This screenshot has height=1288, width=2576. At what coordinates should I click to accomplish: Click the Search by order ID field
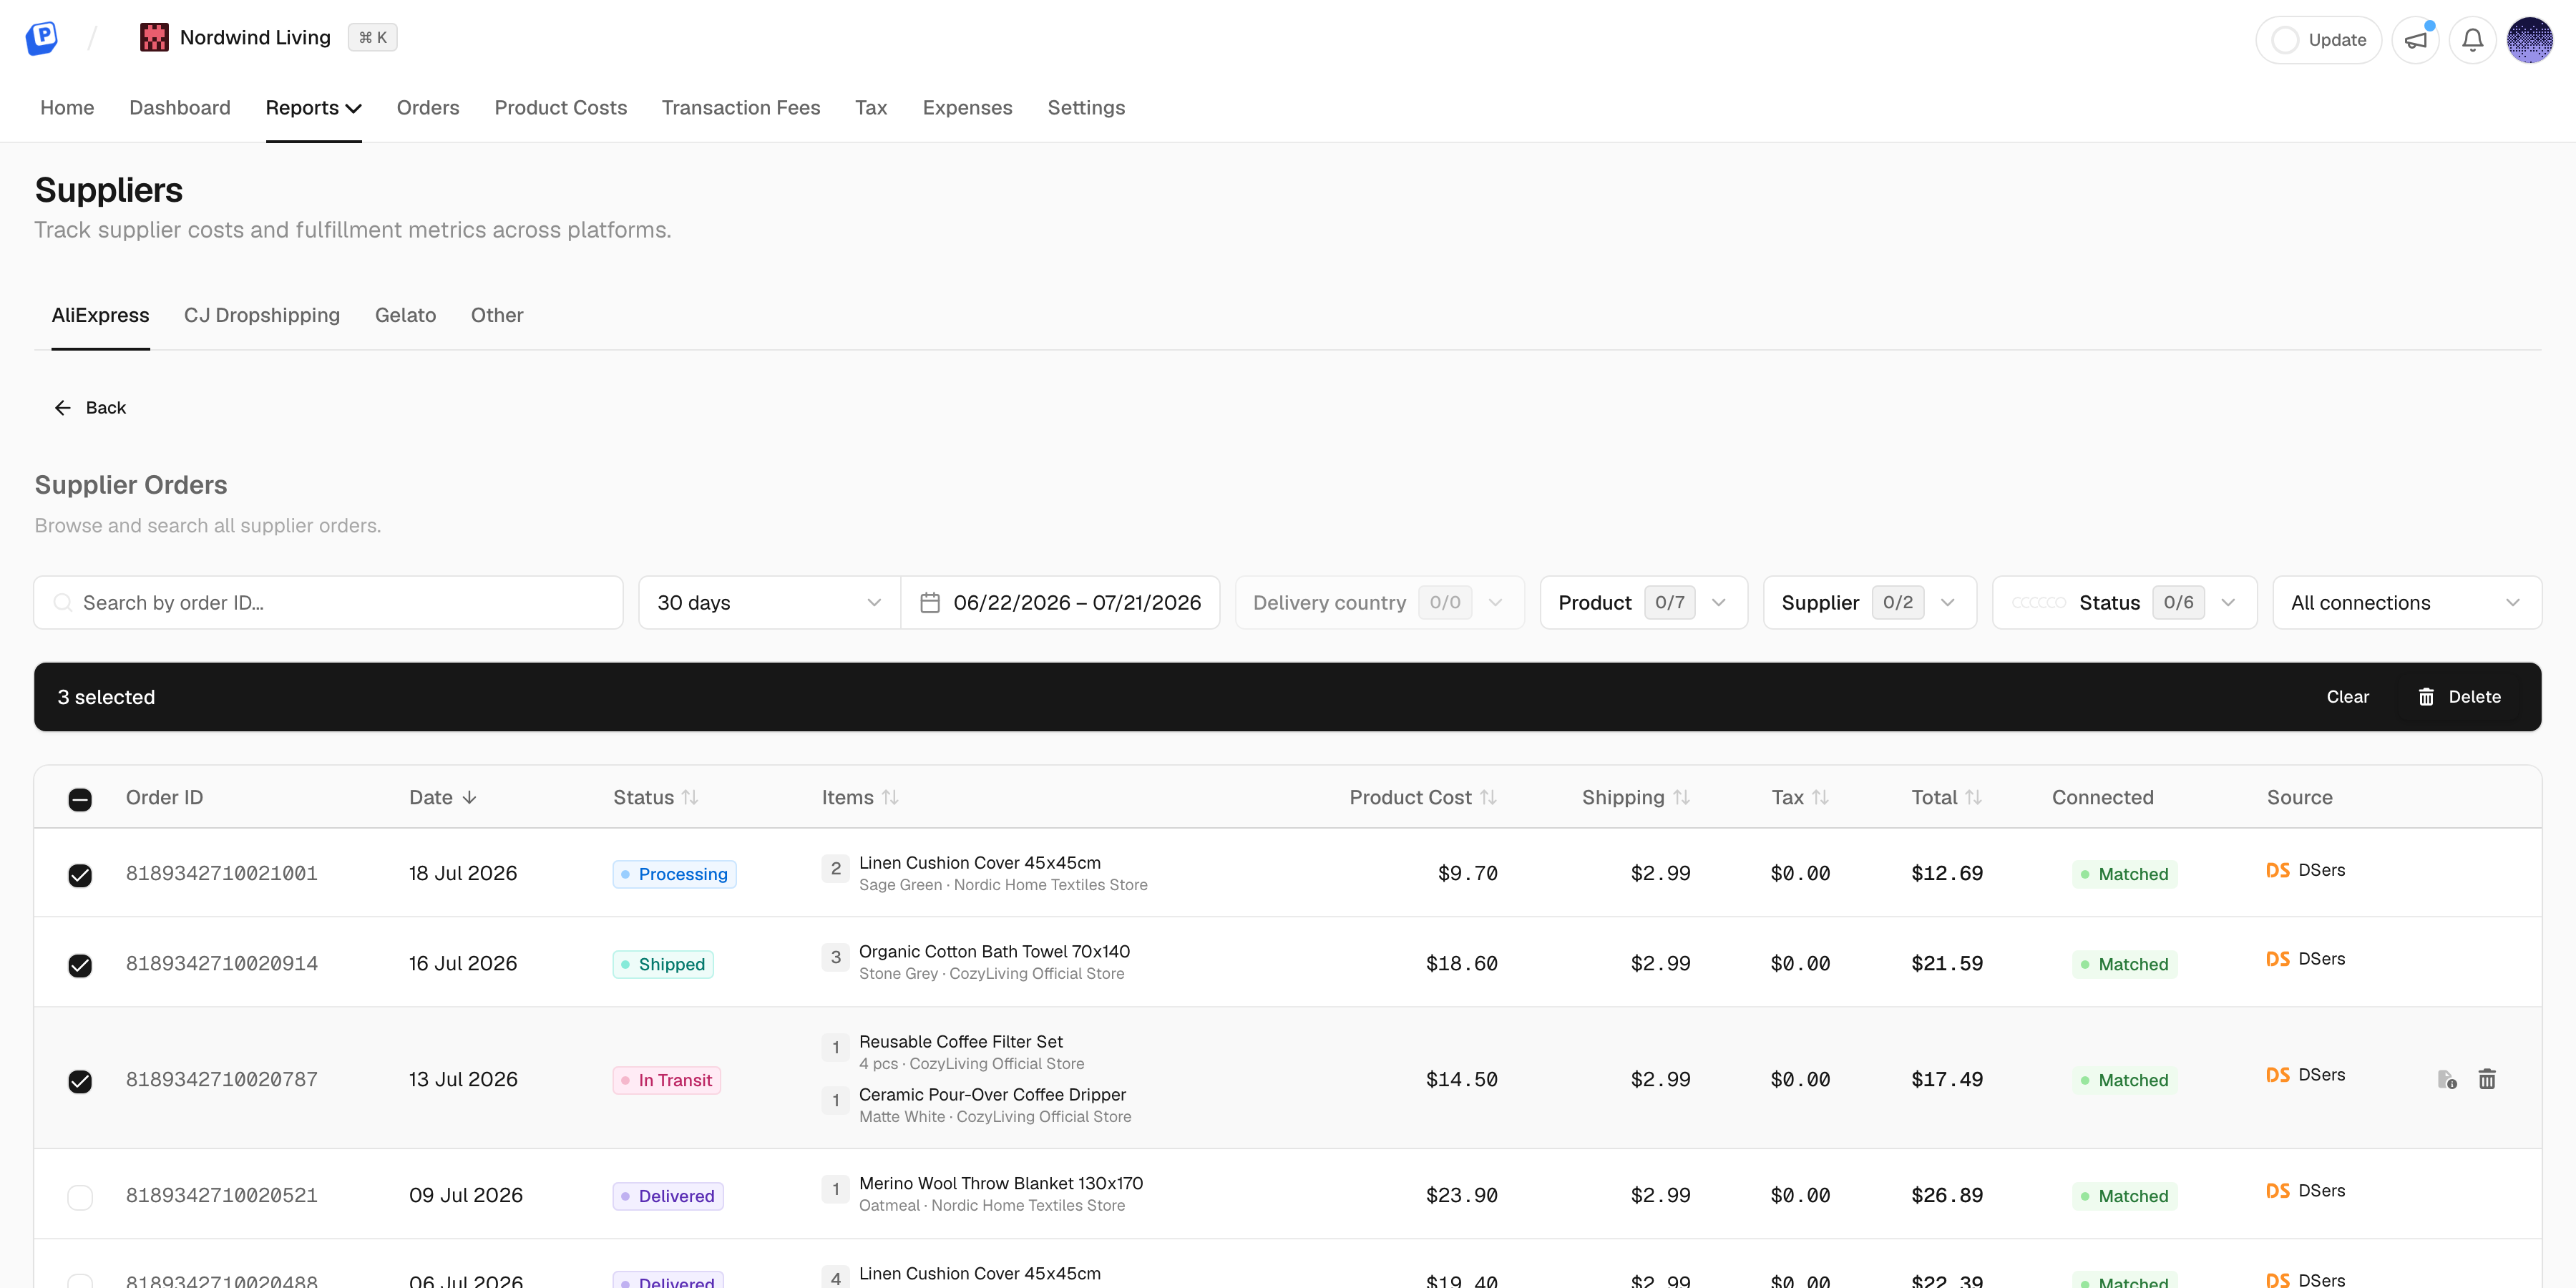pos(328,603)
